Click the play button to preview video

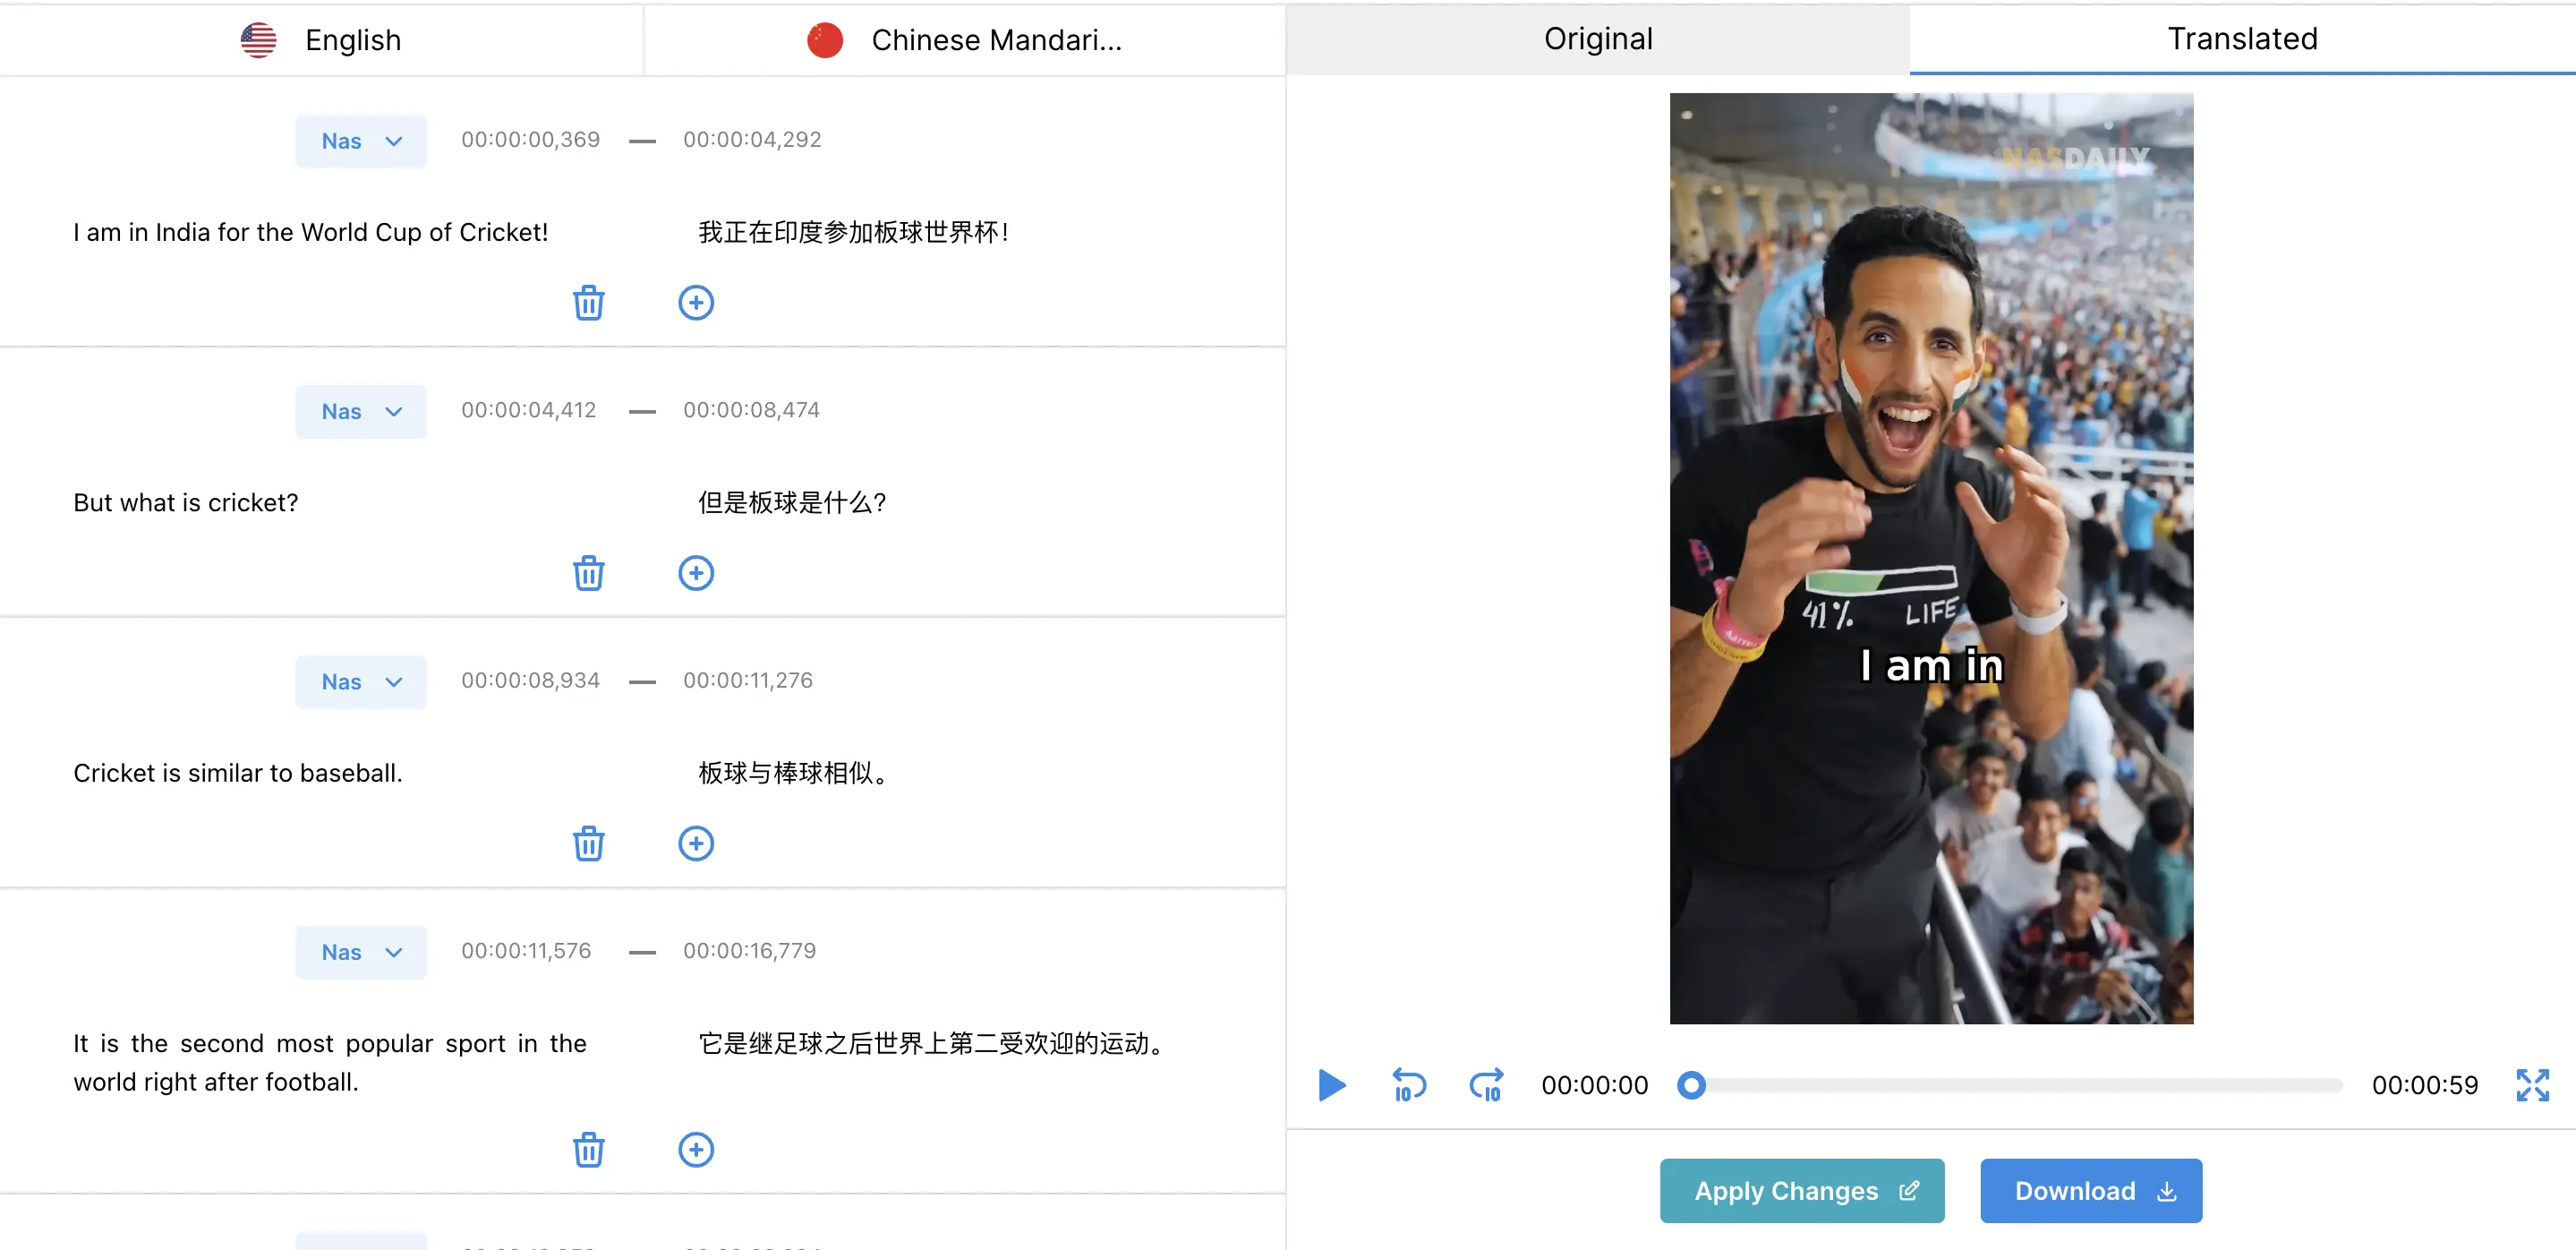coord(1331,1084)
